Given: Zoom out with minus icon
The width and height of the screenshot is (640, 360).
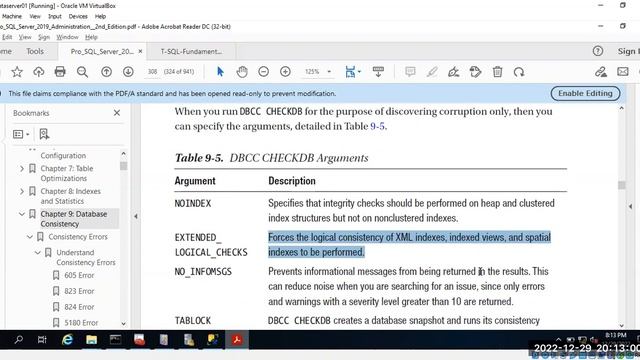Looking at the screenshot, I should (x=264, y=72).
